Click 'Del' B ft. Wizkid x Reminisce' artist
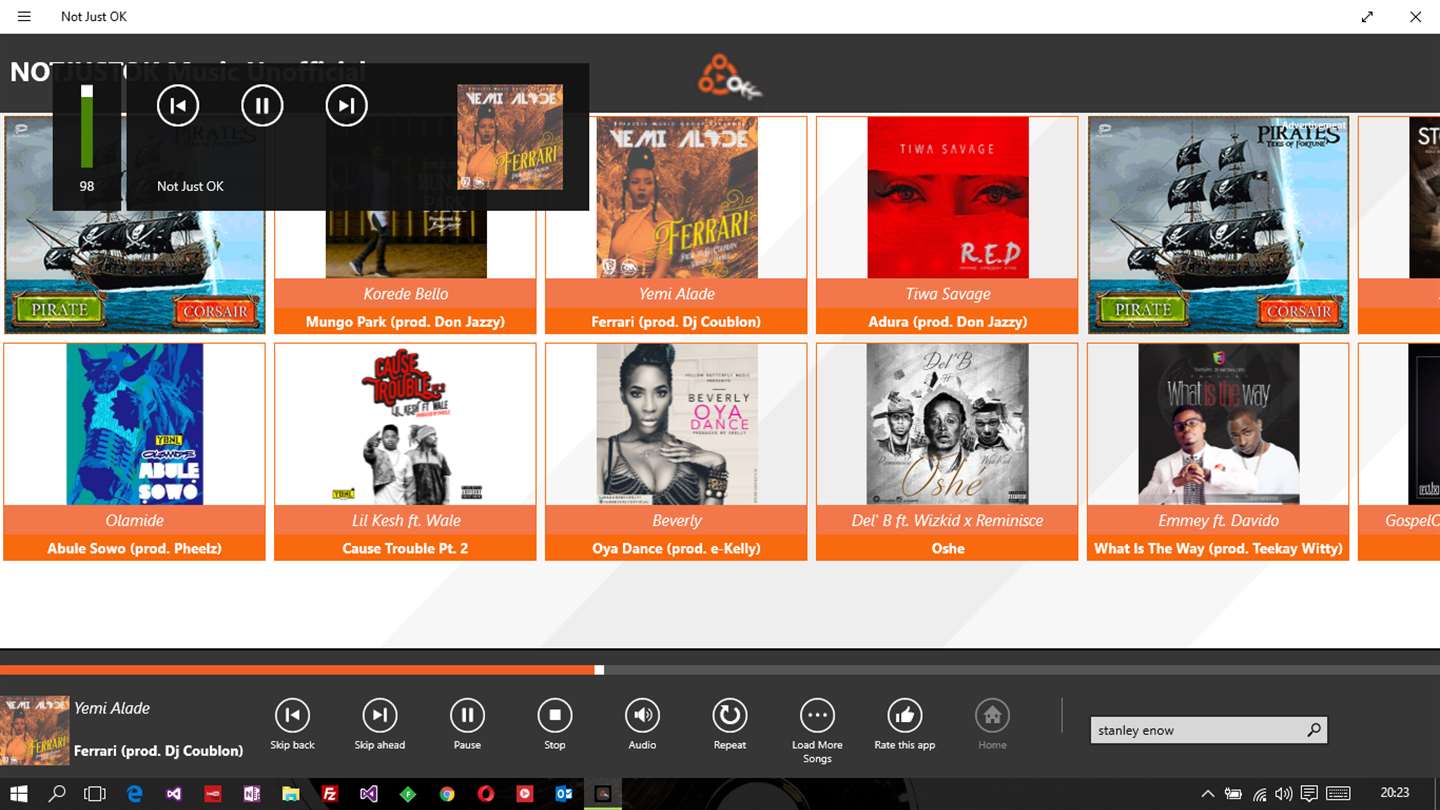This screenshot has height=810, width=1440. (x=948, y=521)
